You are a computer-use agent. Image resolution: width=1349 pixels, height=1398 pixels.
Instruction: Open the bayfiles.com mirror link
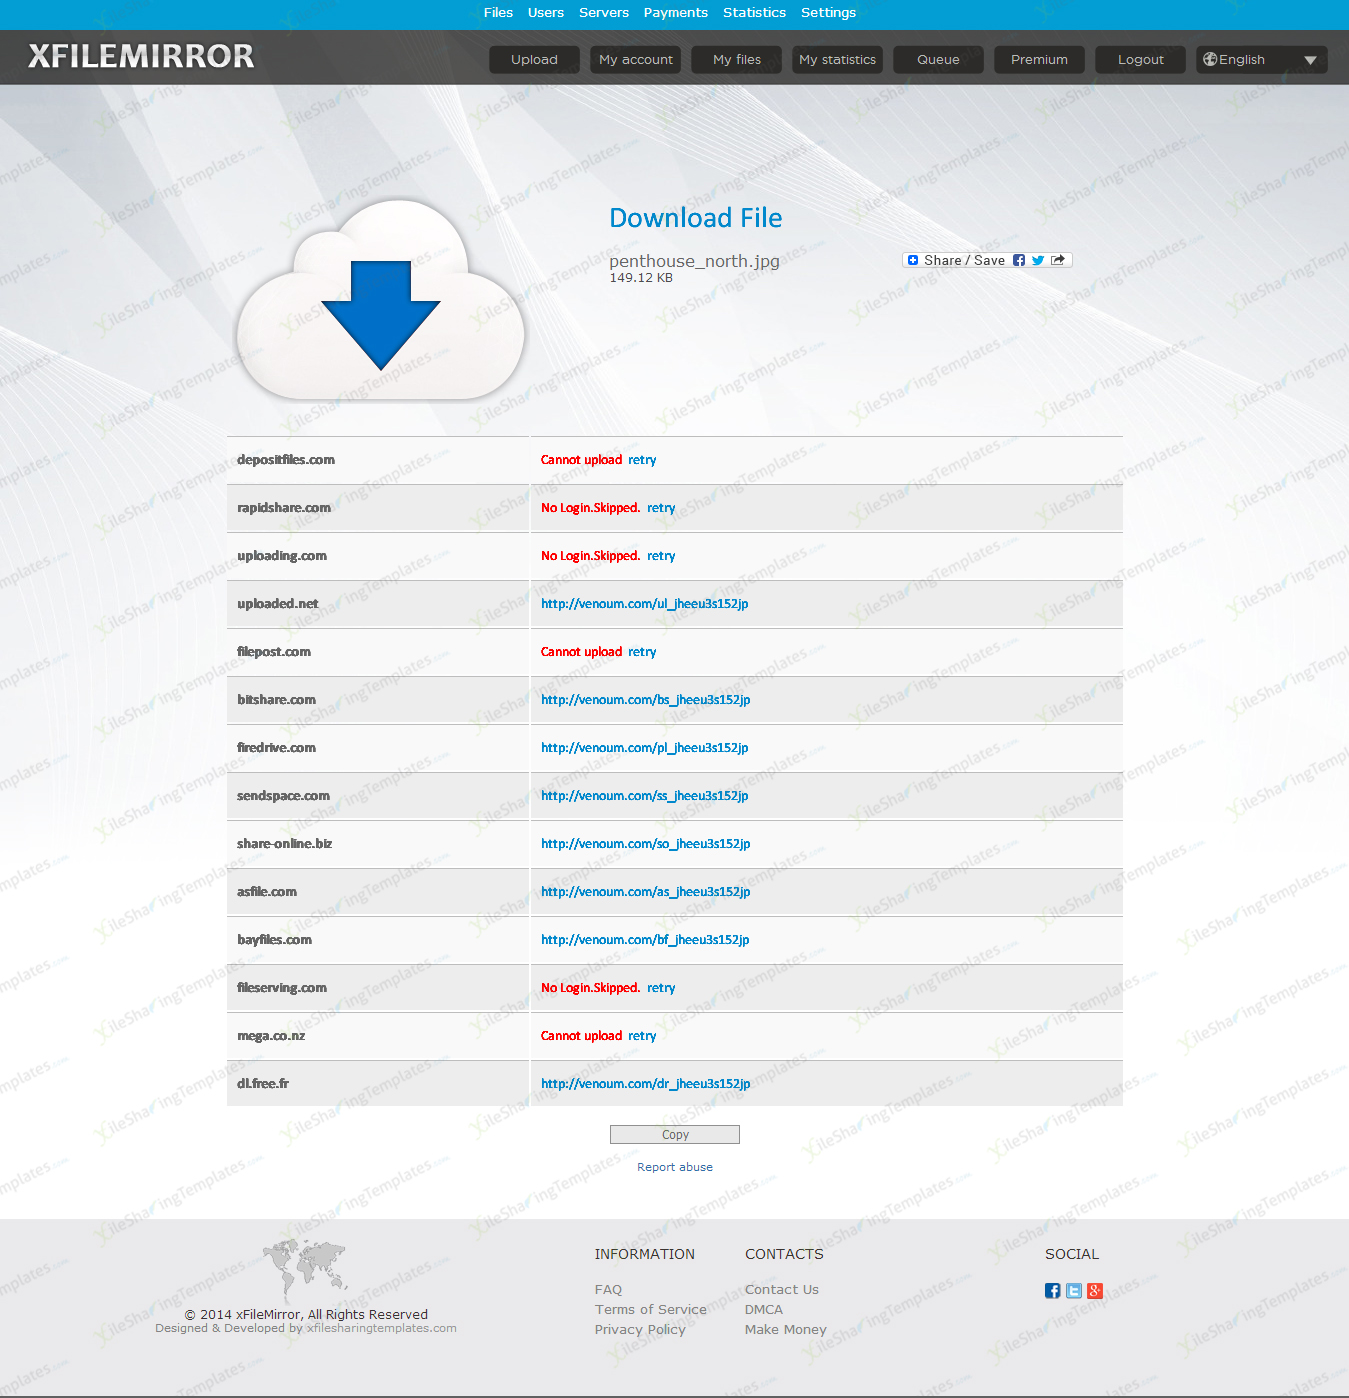pyautogui.click(x=645, y=940)
